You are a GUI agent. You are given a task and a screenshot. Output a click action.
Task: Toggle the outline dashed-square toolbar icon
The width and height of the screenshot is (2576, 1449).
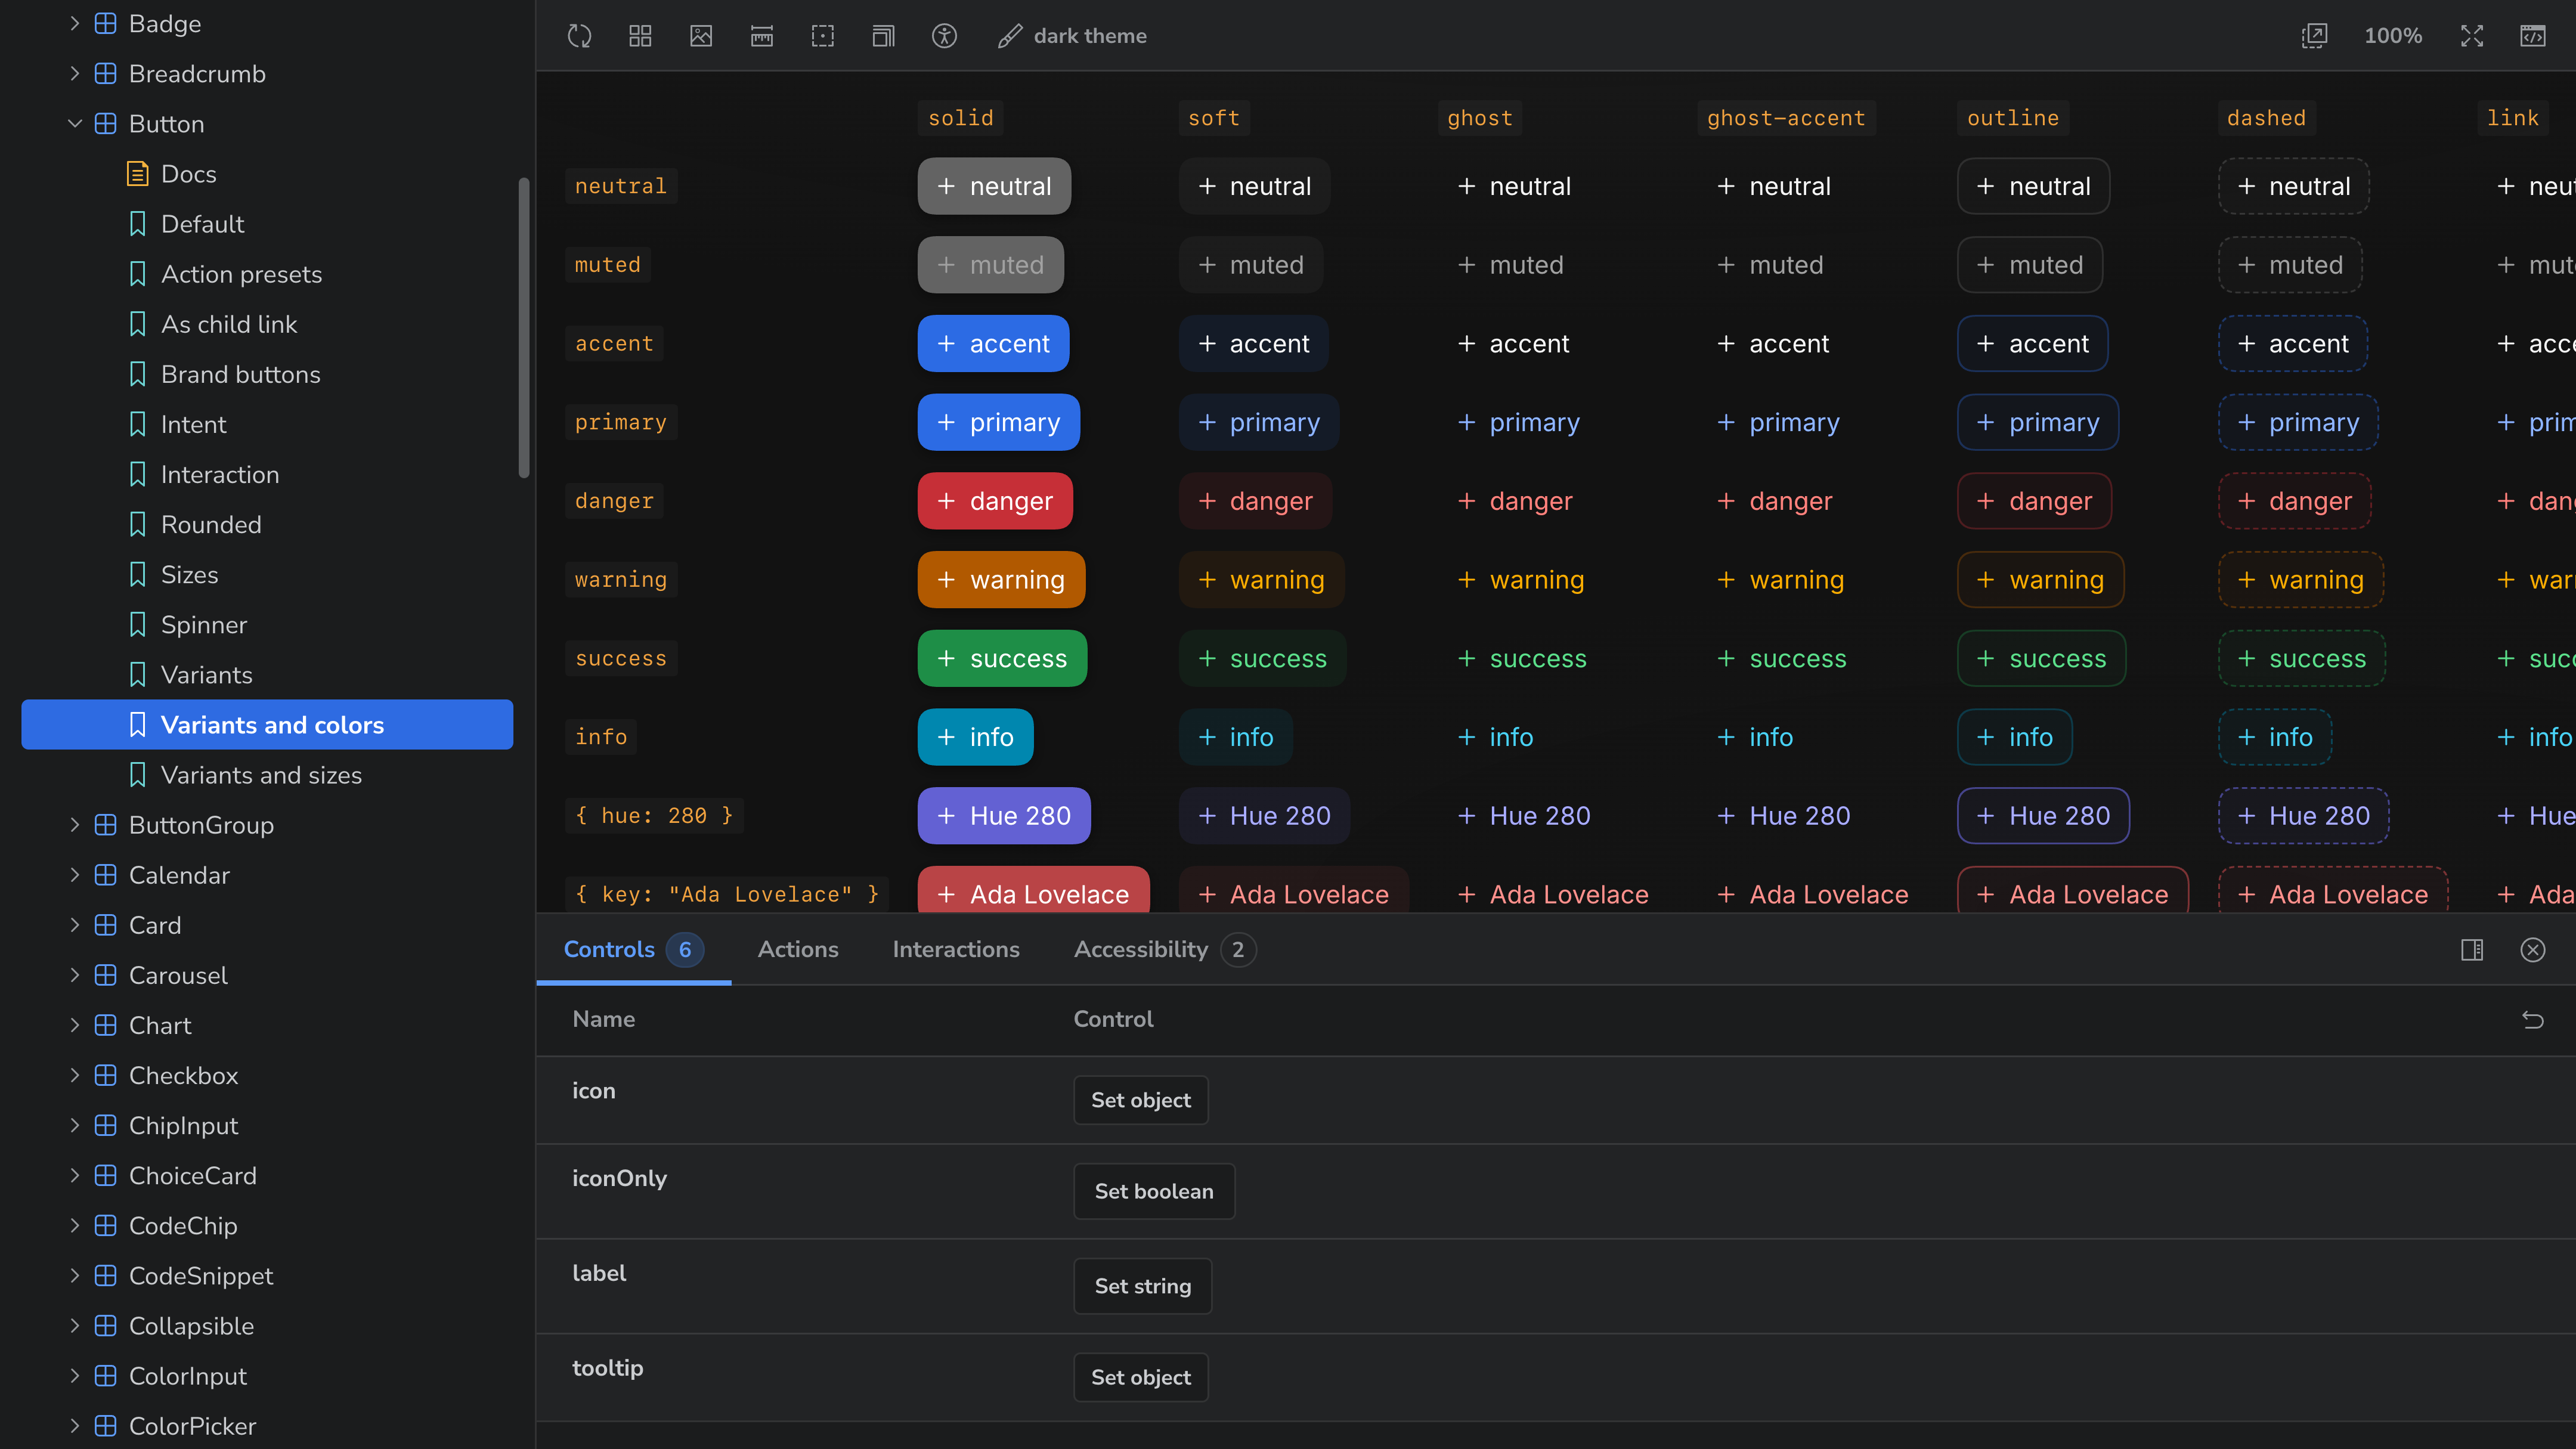click(x=822, y=36)
